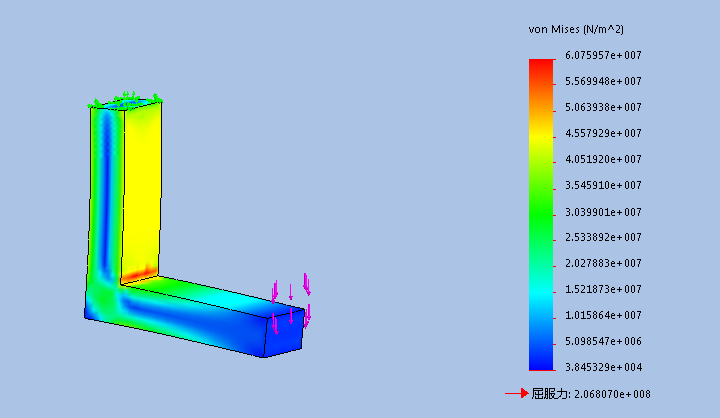Select the maximum stress value 6.075957e+007
Screen dimensions: 720x418
tap(603, 56)
